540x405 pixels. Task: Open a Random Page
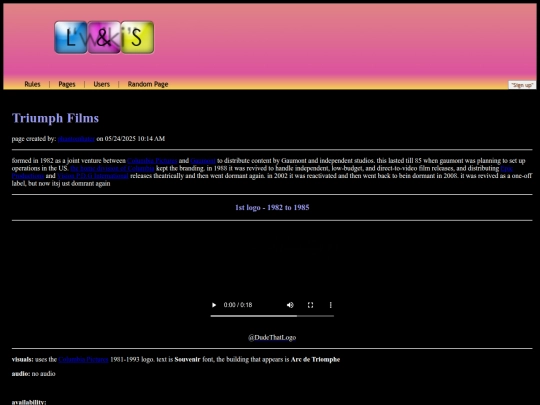point(148,84)
